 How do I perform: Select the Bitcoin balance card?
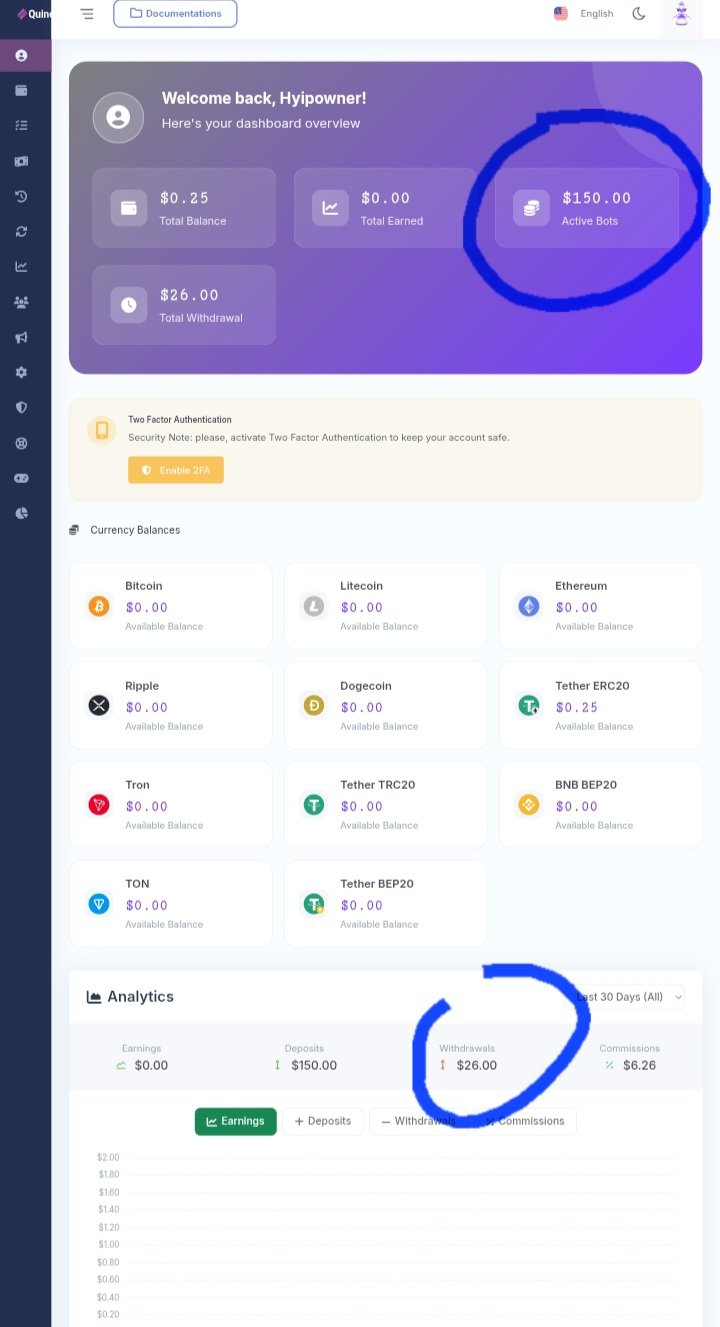171,606
